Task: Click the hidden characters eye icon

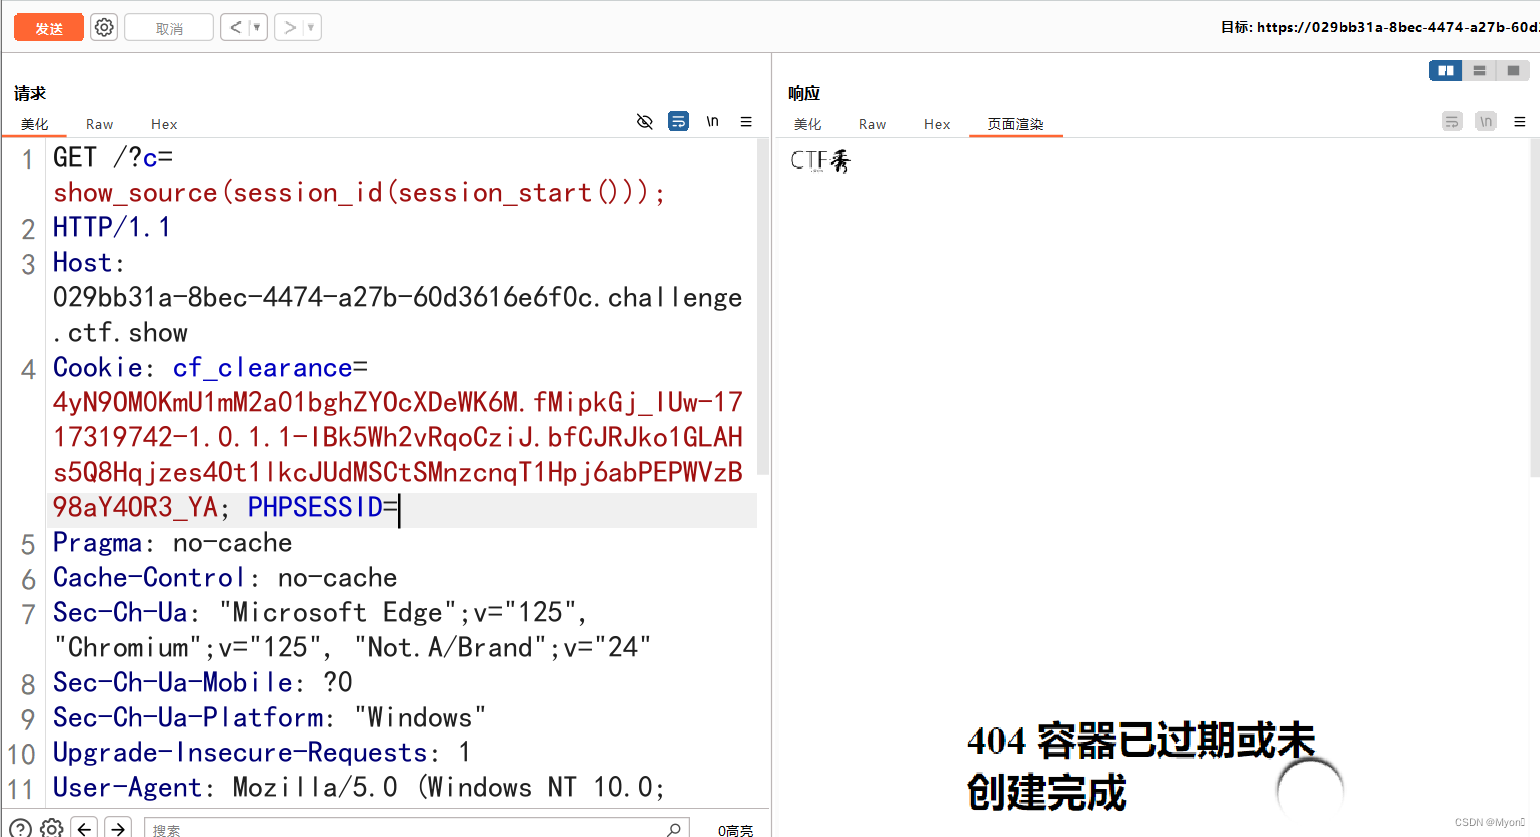Action: 644,121
